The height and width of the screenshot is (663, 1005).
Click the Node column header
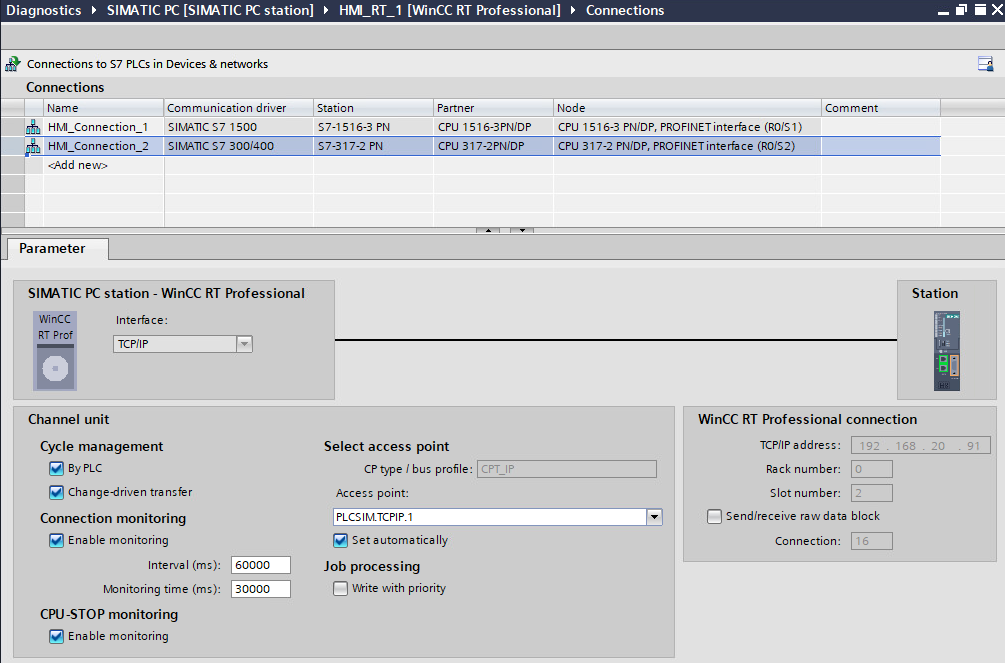coord(687,108)
